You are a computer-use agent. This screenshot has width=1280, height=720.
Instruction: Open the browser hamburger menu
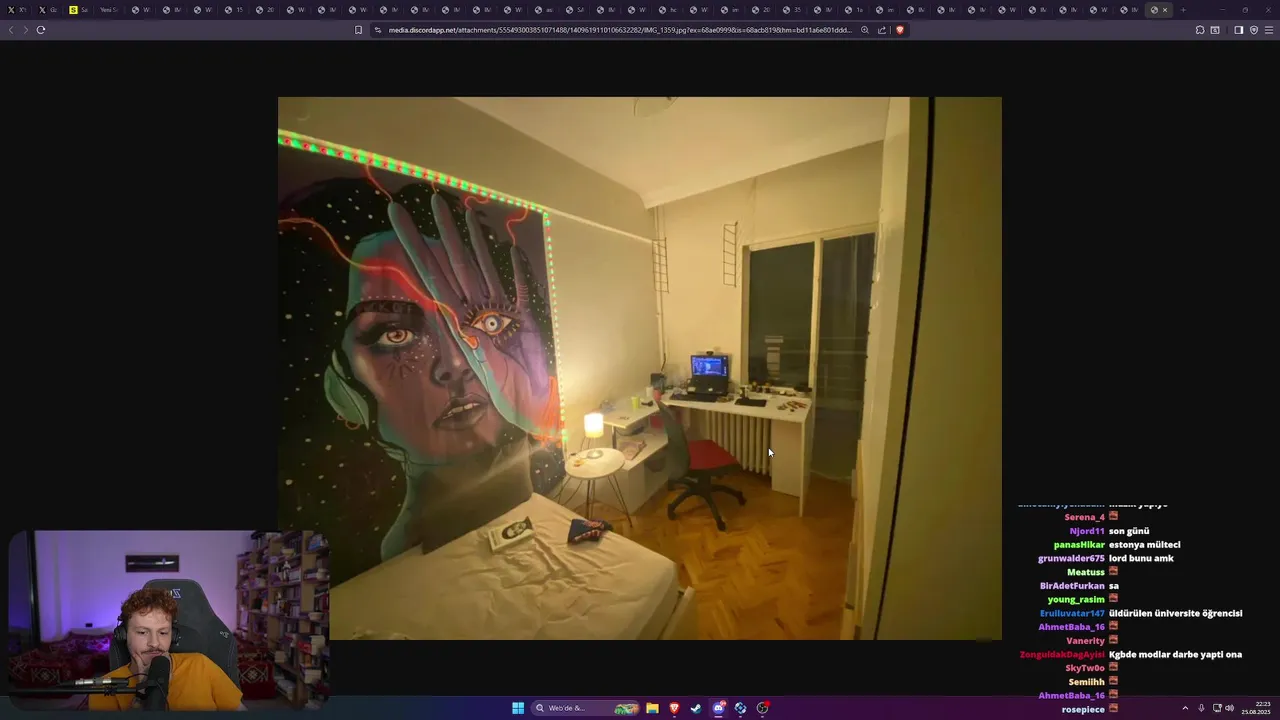click(x=1269, y=30)
